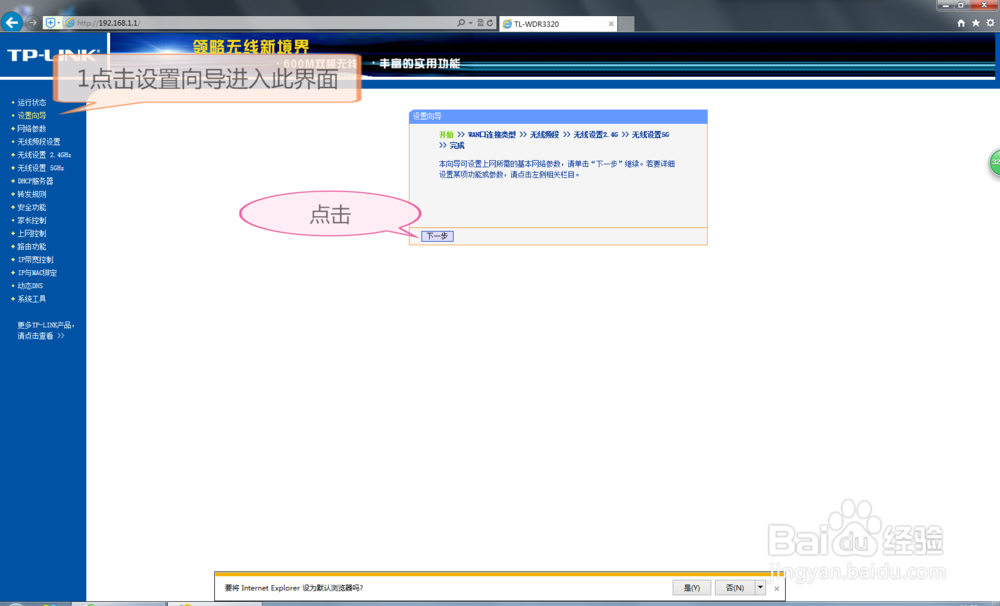Open 转发规则 menu item
Image resolution: width=1000 pixels, height=606 pixels.
click(31, 194)
